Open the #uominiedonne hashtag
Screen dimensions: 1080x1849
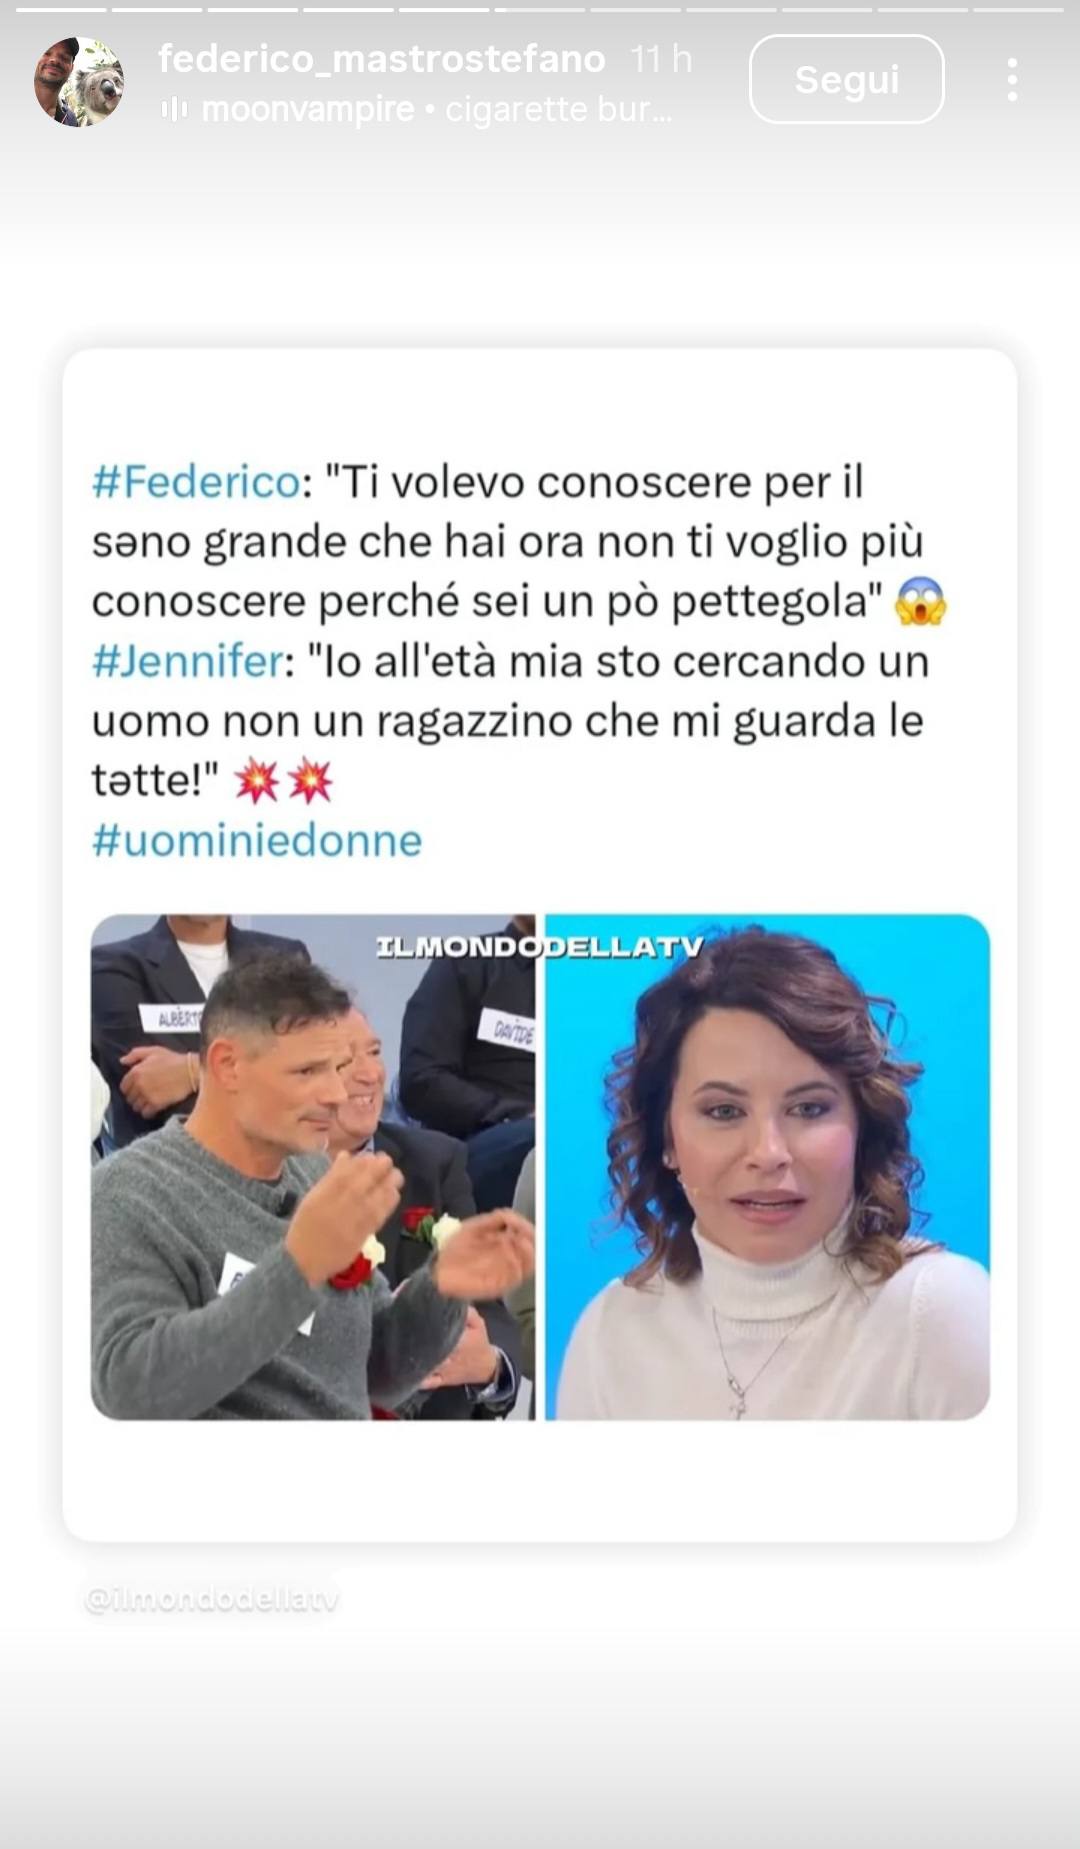(x=257, y=840)
